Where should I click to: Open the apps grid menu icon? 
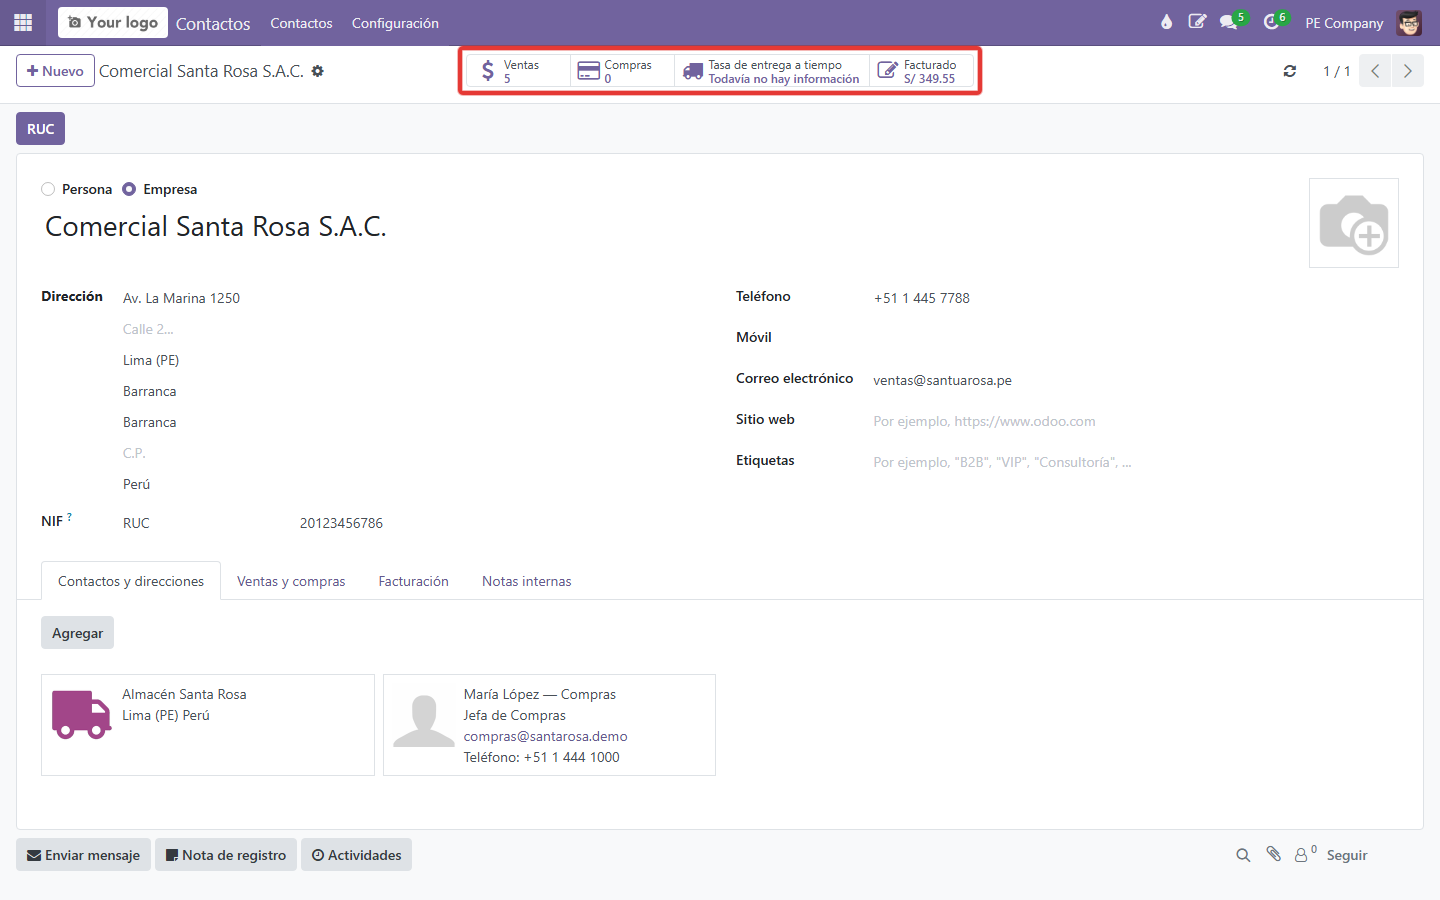pos(23,22)
